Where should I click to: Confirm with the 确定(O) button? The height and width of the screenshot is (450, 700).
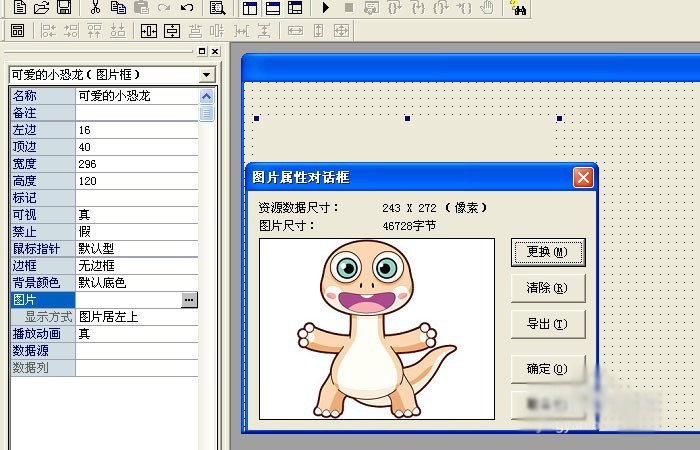(547, 369)
